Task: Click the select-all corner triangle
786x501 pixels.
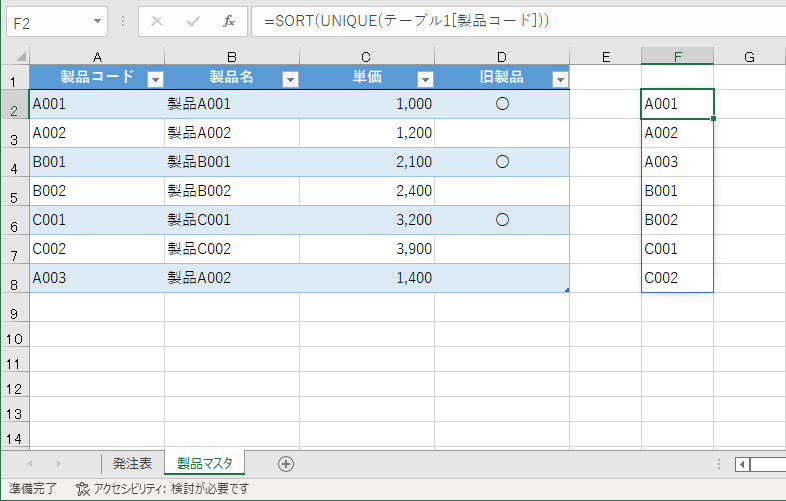Action: click(x=20, y=56)
